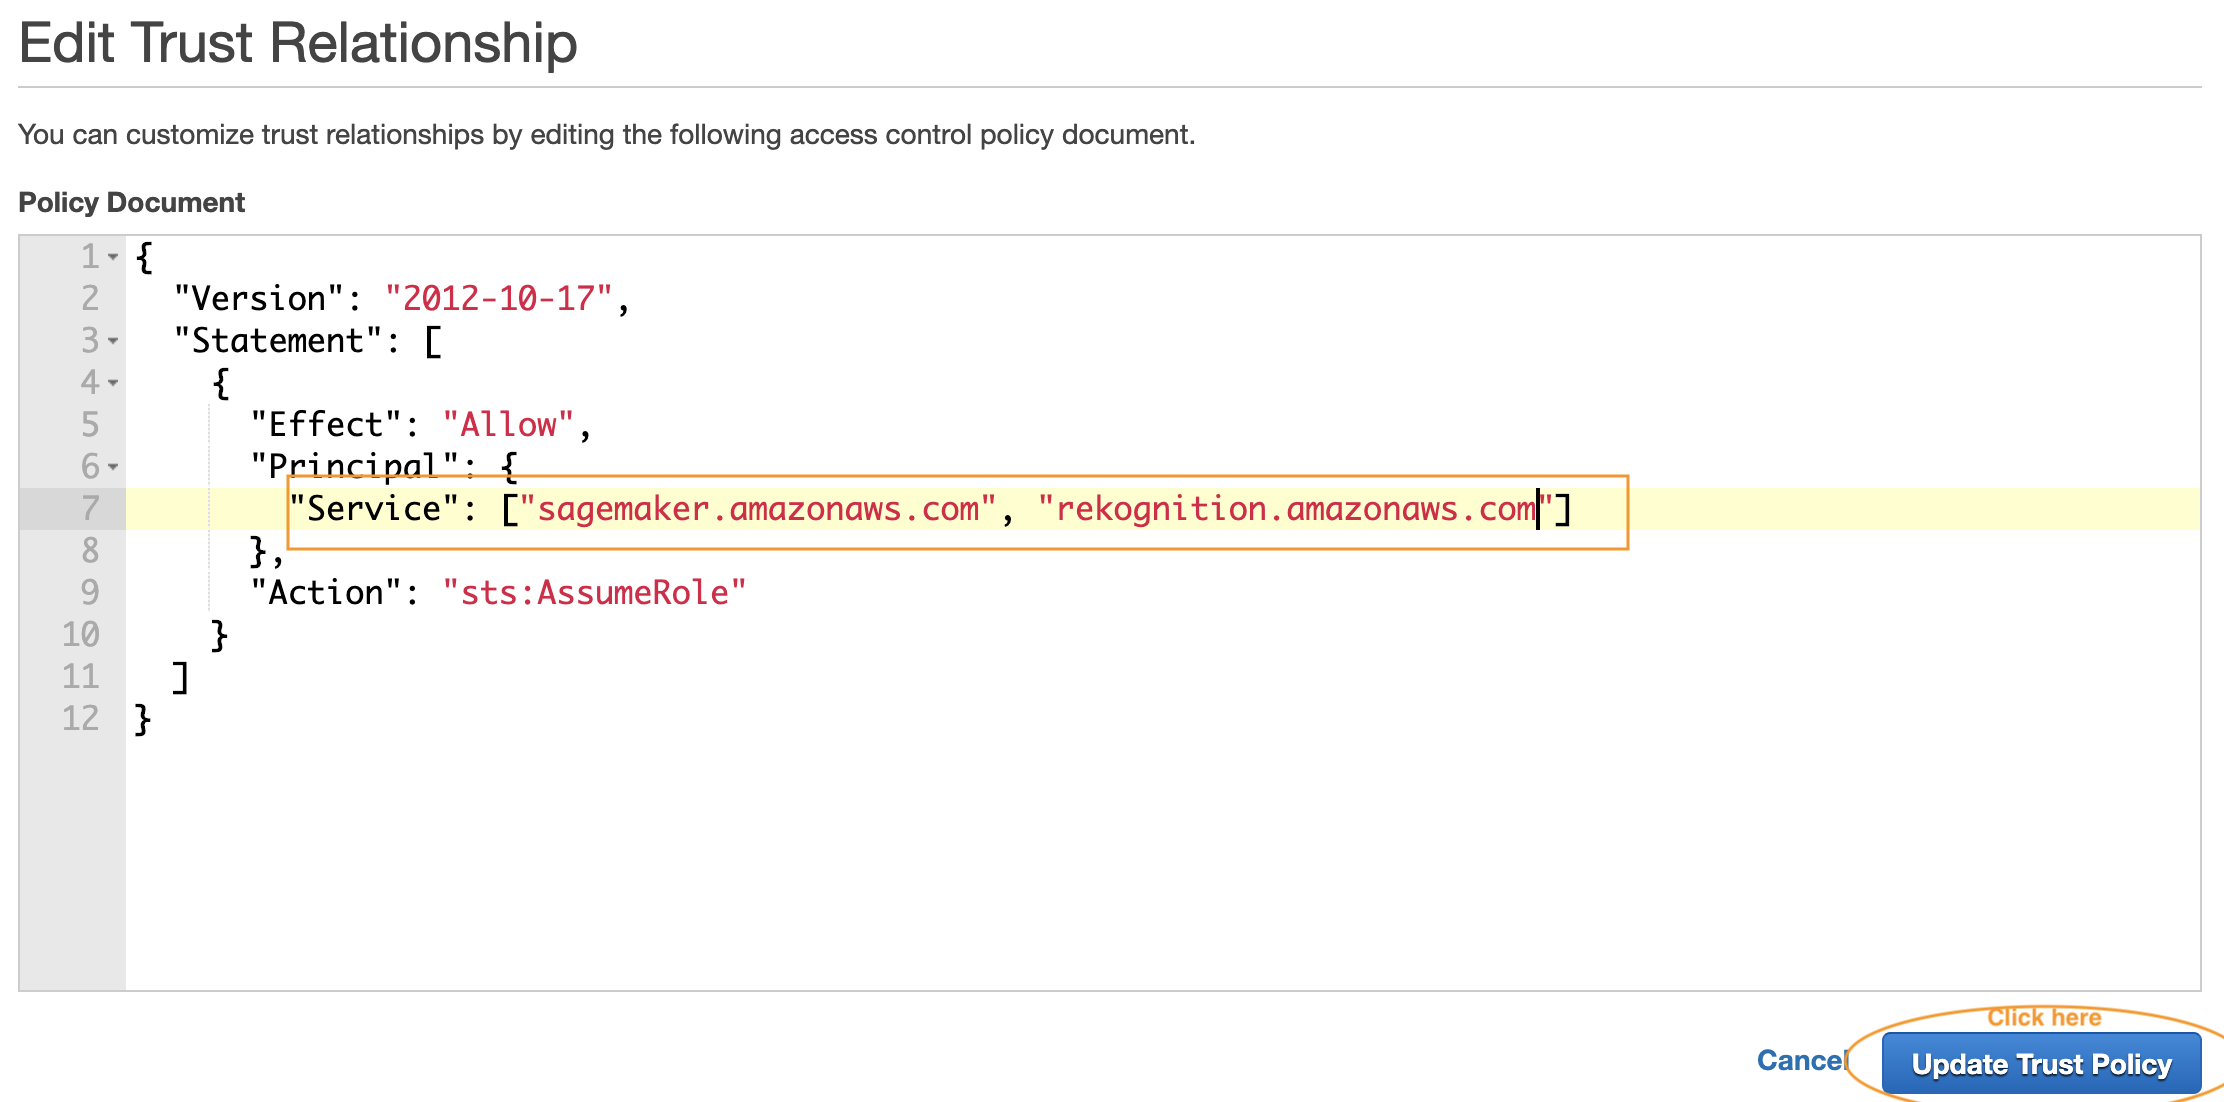Click the Update Trust Policy button
The image size is (2224, 1102).
2041,1064
